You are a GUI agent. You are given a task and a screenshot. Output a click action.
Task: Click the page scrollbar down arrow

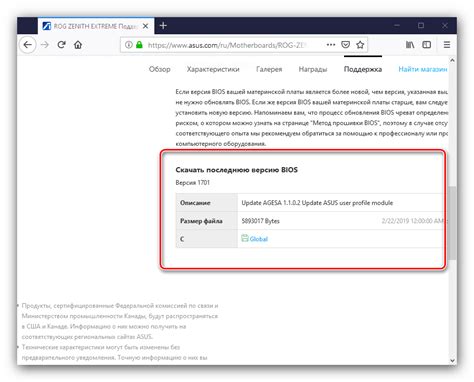pos(452,360)
